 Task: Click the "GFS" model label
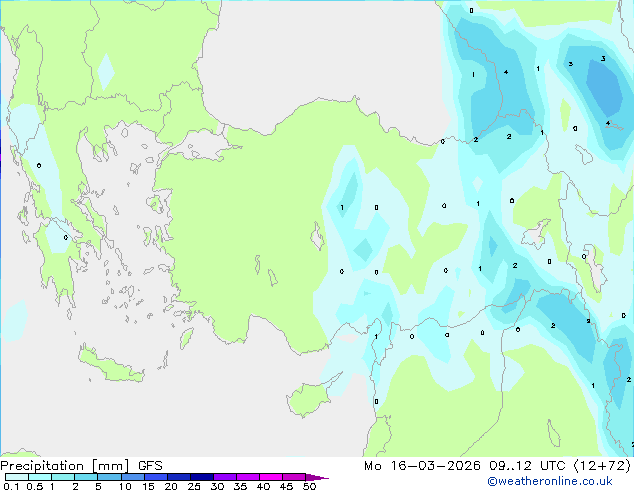150,466
